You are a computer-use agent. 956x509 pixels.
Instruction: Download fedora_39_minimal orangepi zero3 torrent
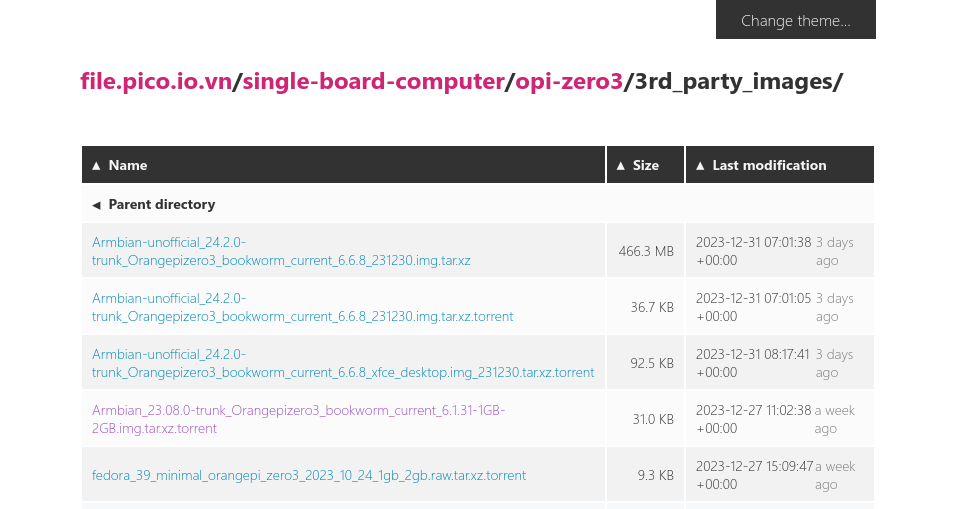(x=309, y=475)
